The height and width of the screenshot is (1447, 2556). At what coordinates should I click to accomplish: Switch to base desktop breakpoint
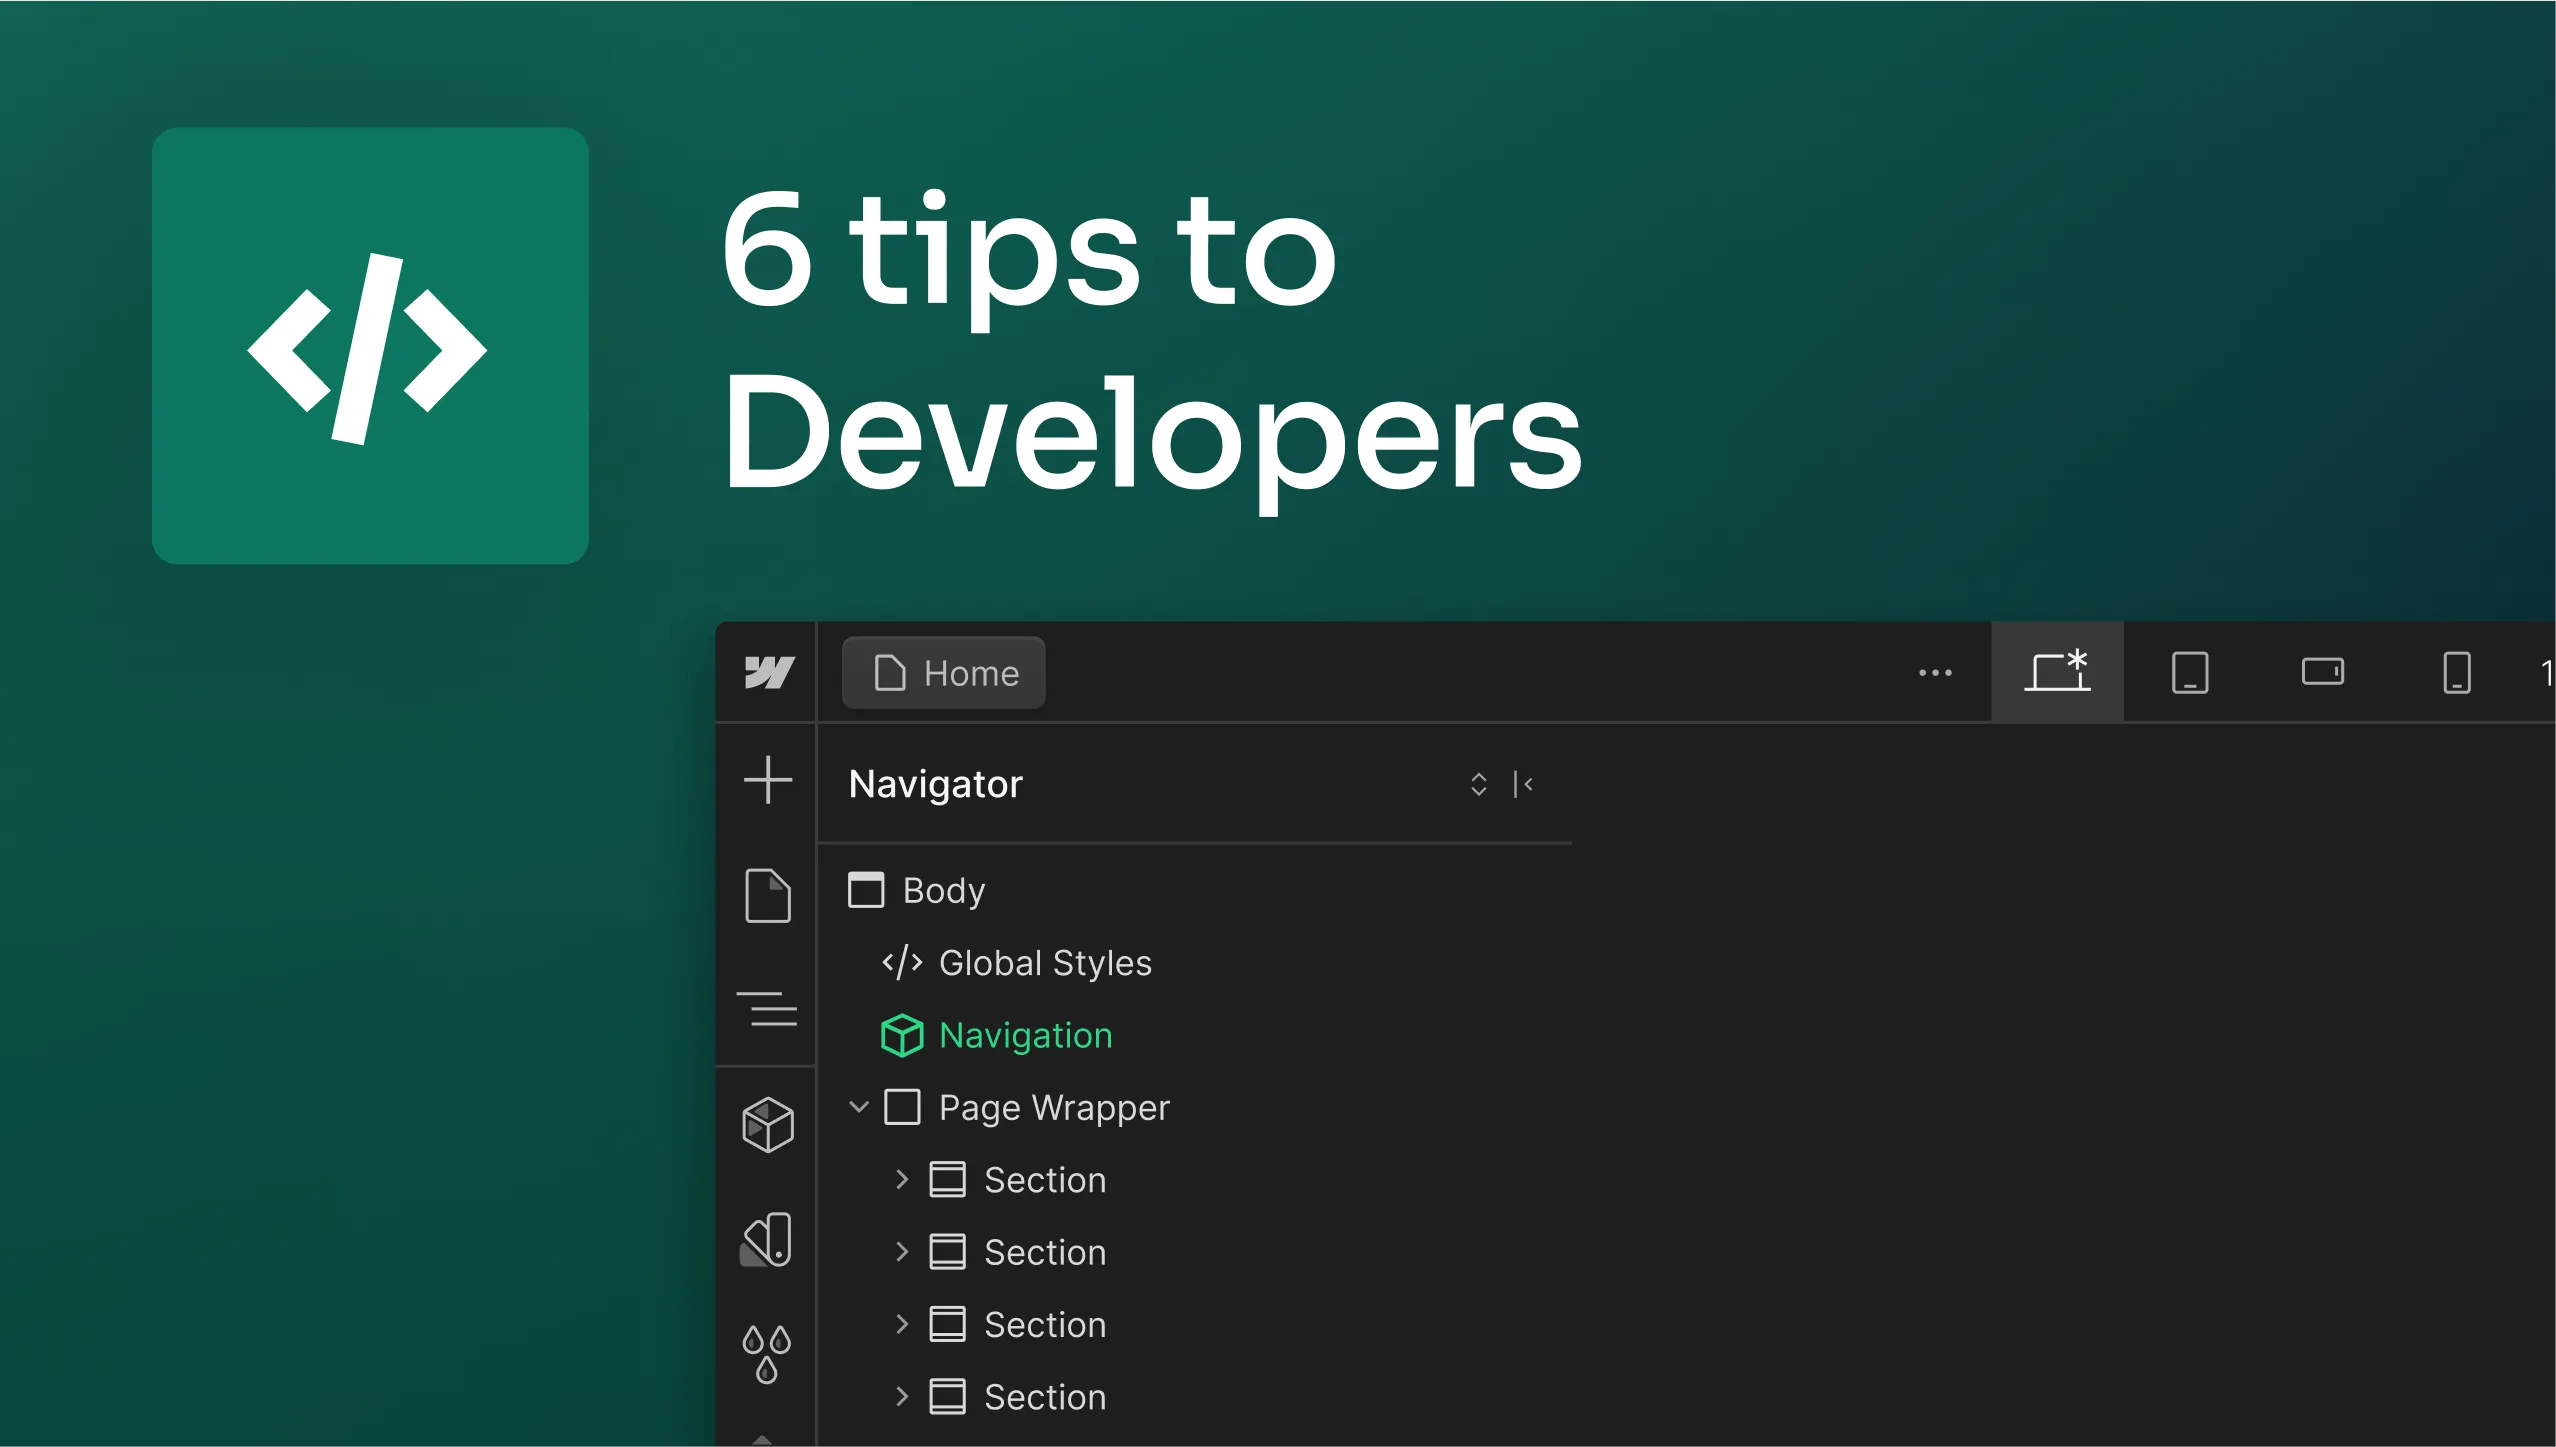(2057, 672)
